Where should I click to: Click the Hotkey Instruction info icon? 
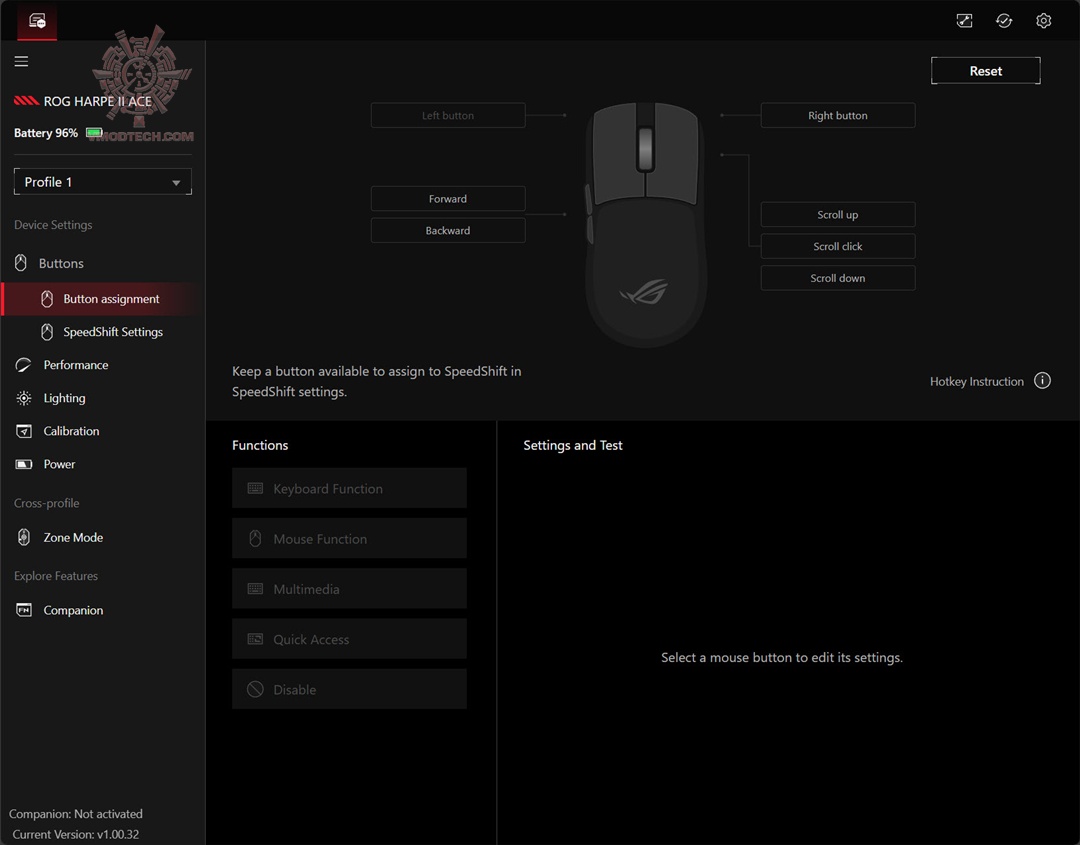point(1042,381)
